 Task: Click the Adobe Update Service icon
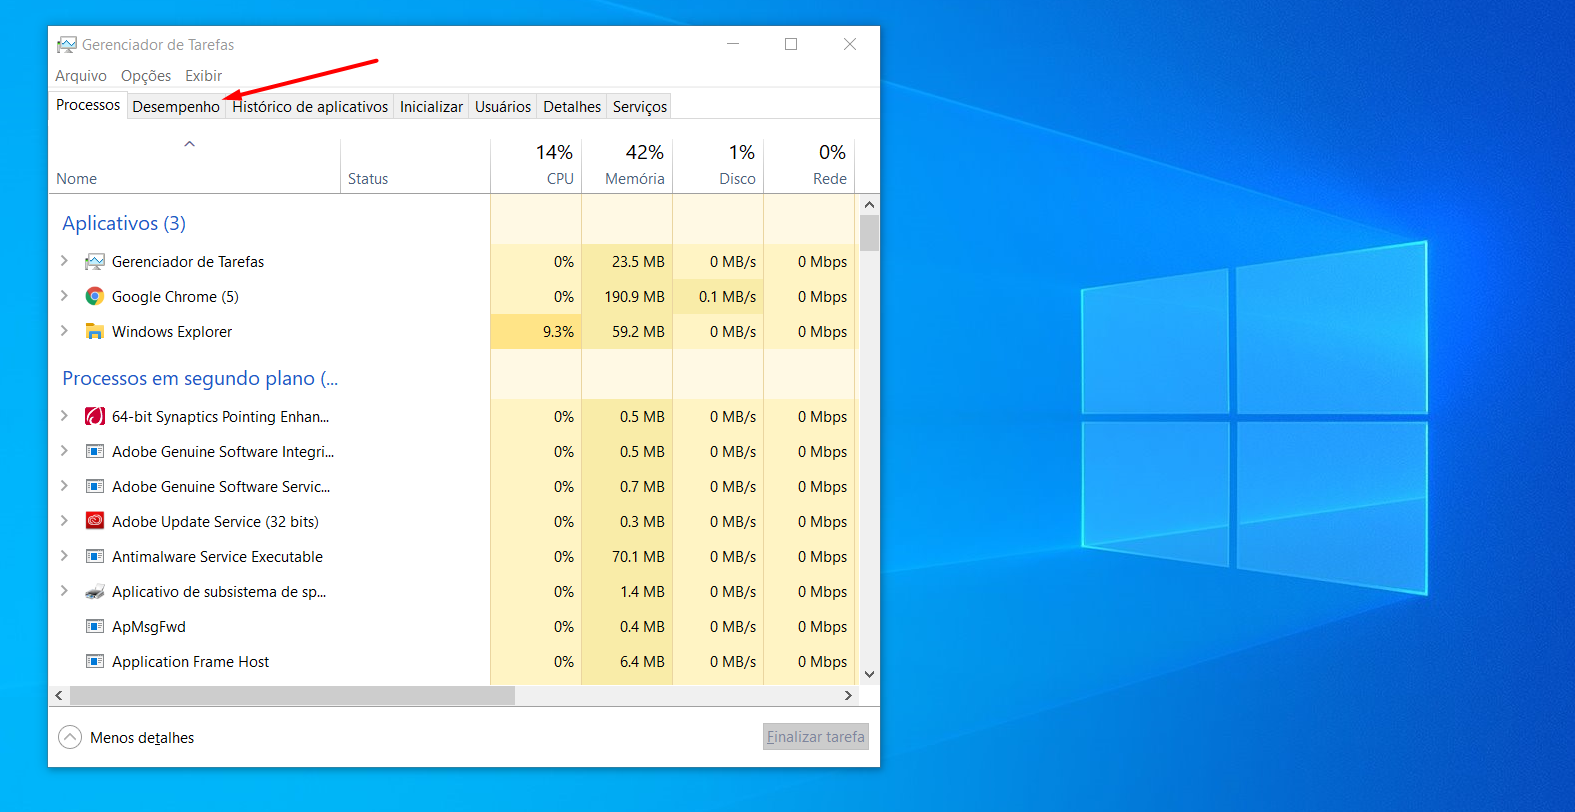[x=95, y=522]
